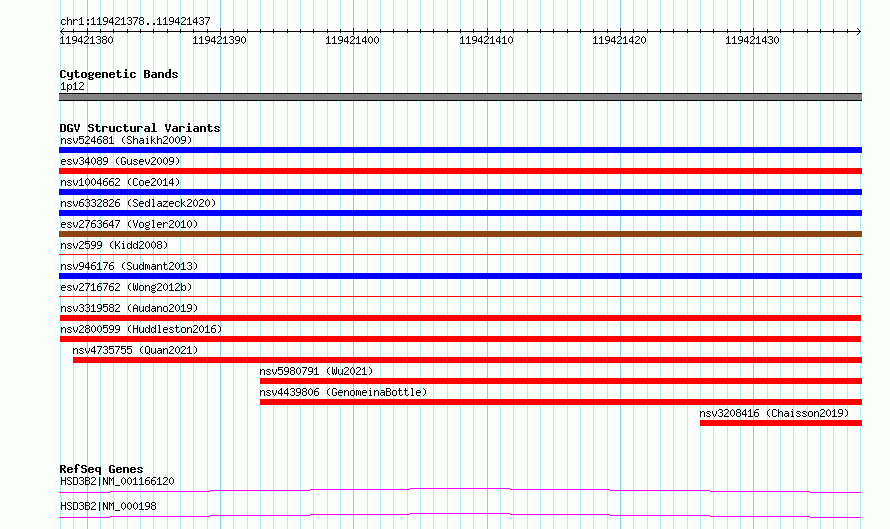This screenshot has width=890, height=529.
Task: Click nsv2800599 (Huddleston2016) label
Action: 141,329
